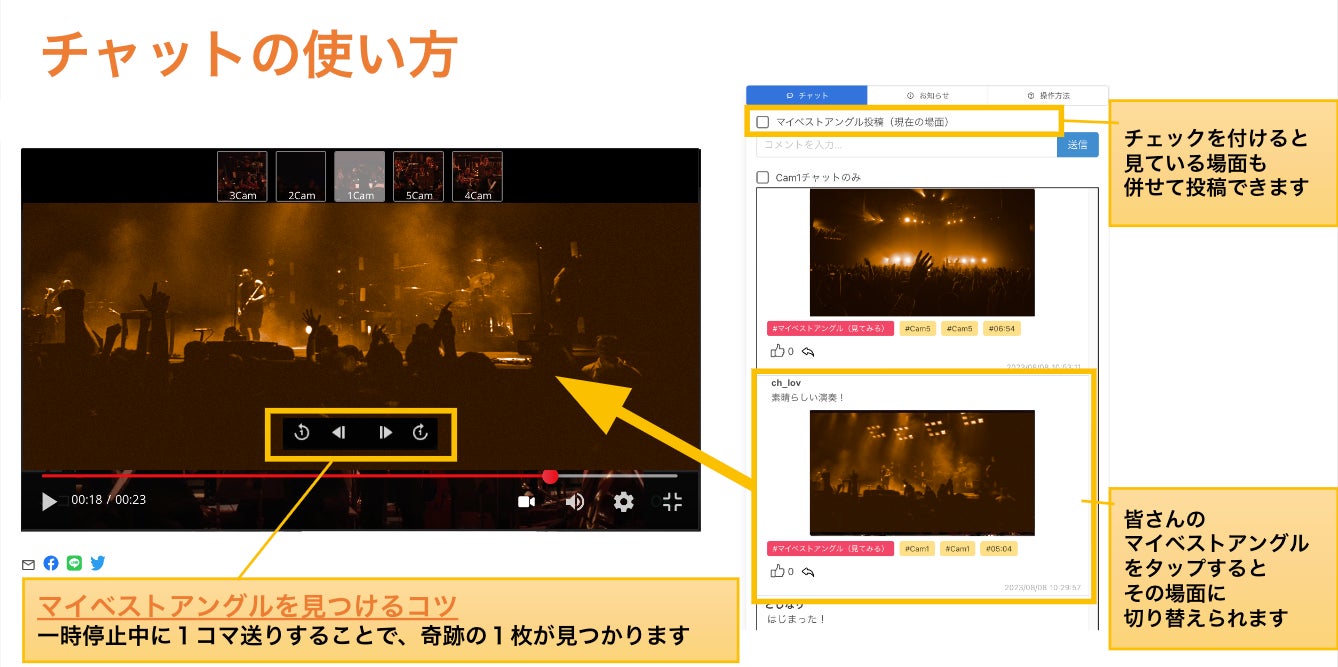Click the 00:18 / 00:23 time display
Image resolution: width=1338 pixels, height=667 pixels.
[108, 500]
